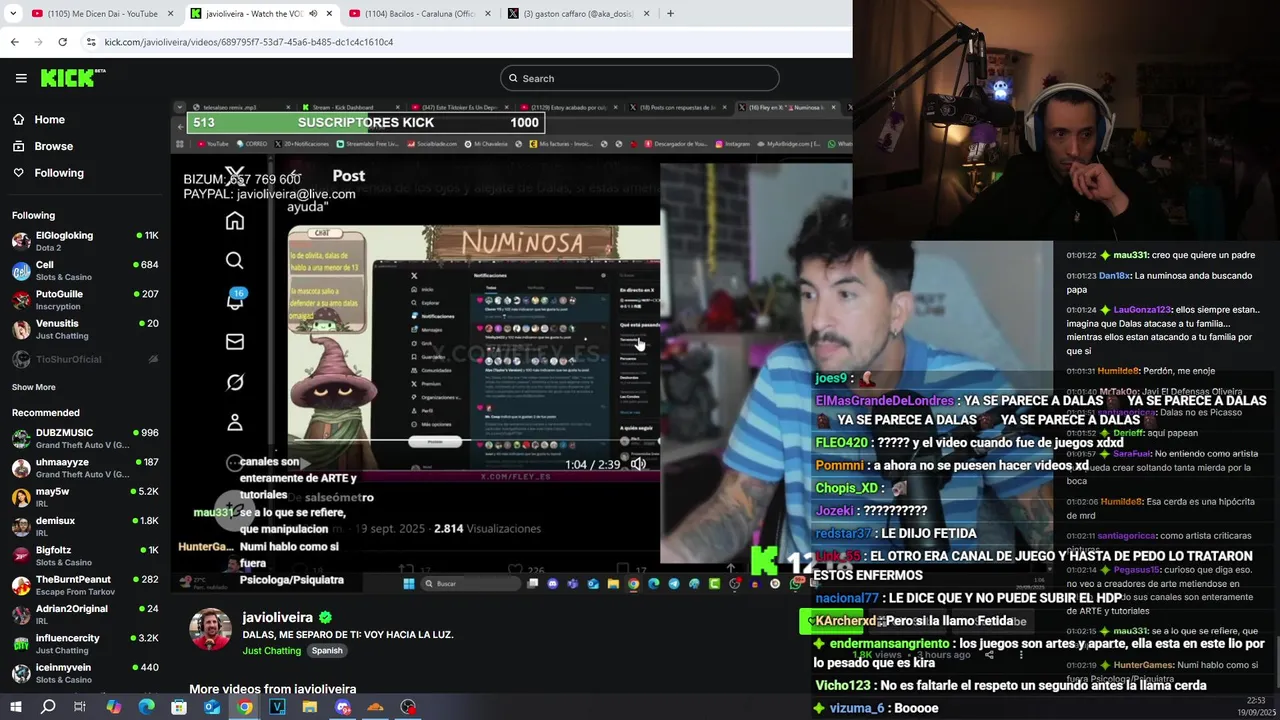Mute the javioliveira tab via speaker icon
1280x720 pixels.
point(313,13)
